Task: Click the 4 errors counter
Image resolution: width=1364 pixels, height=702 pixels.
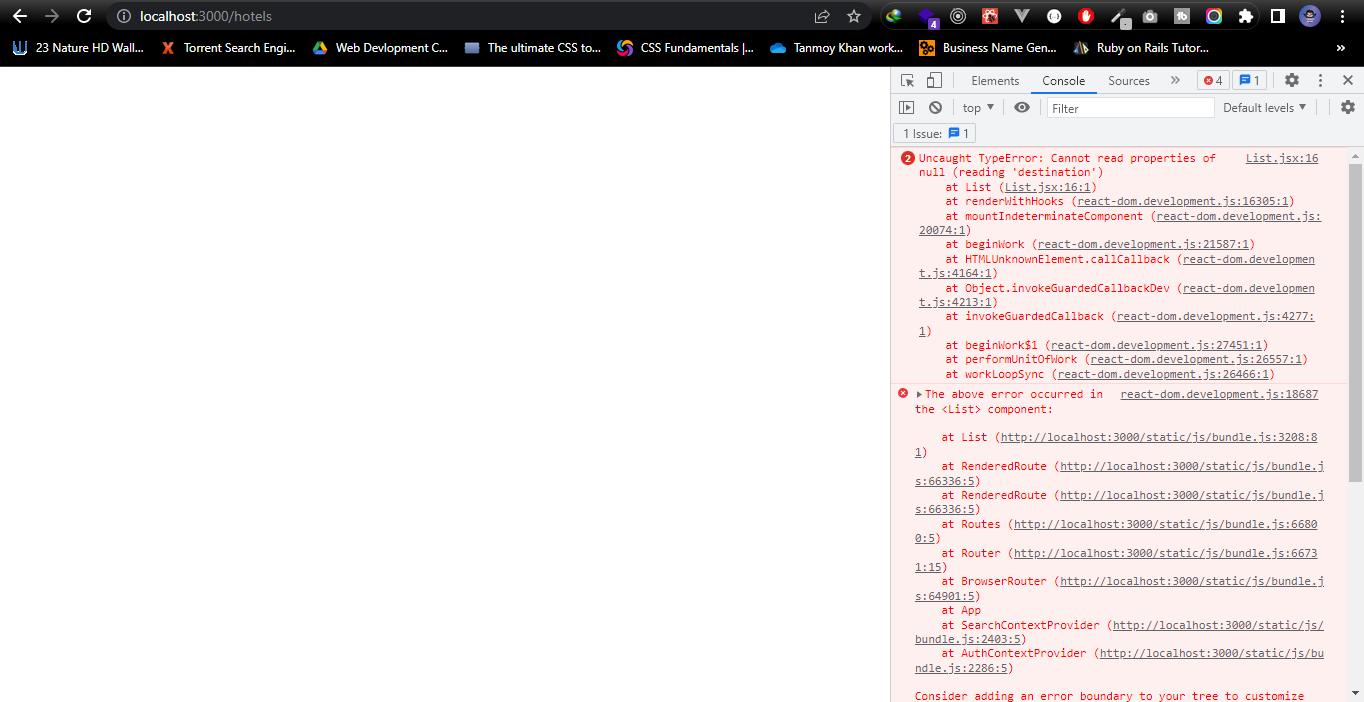Action: click(x=1213, y=81)
